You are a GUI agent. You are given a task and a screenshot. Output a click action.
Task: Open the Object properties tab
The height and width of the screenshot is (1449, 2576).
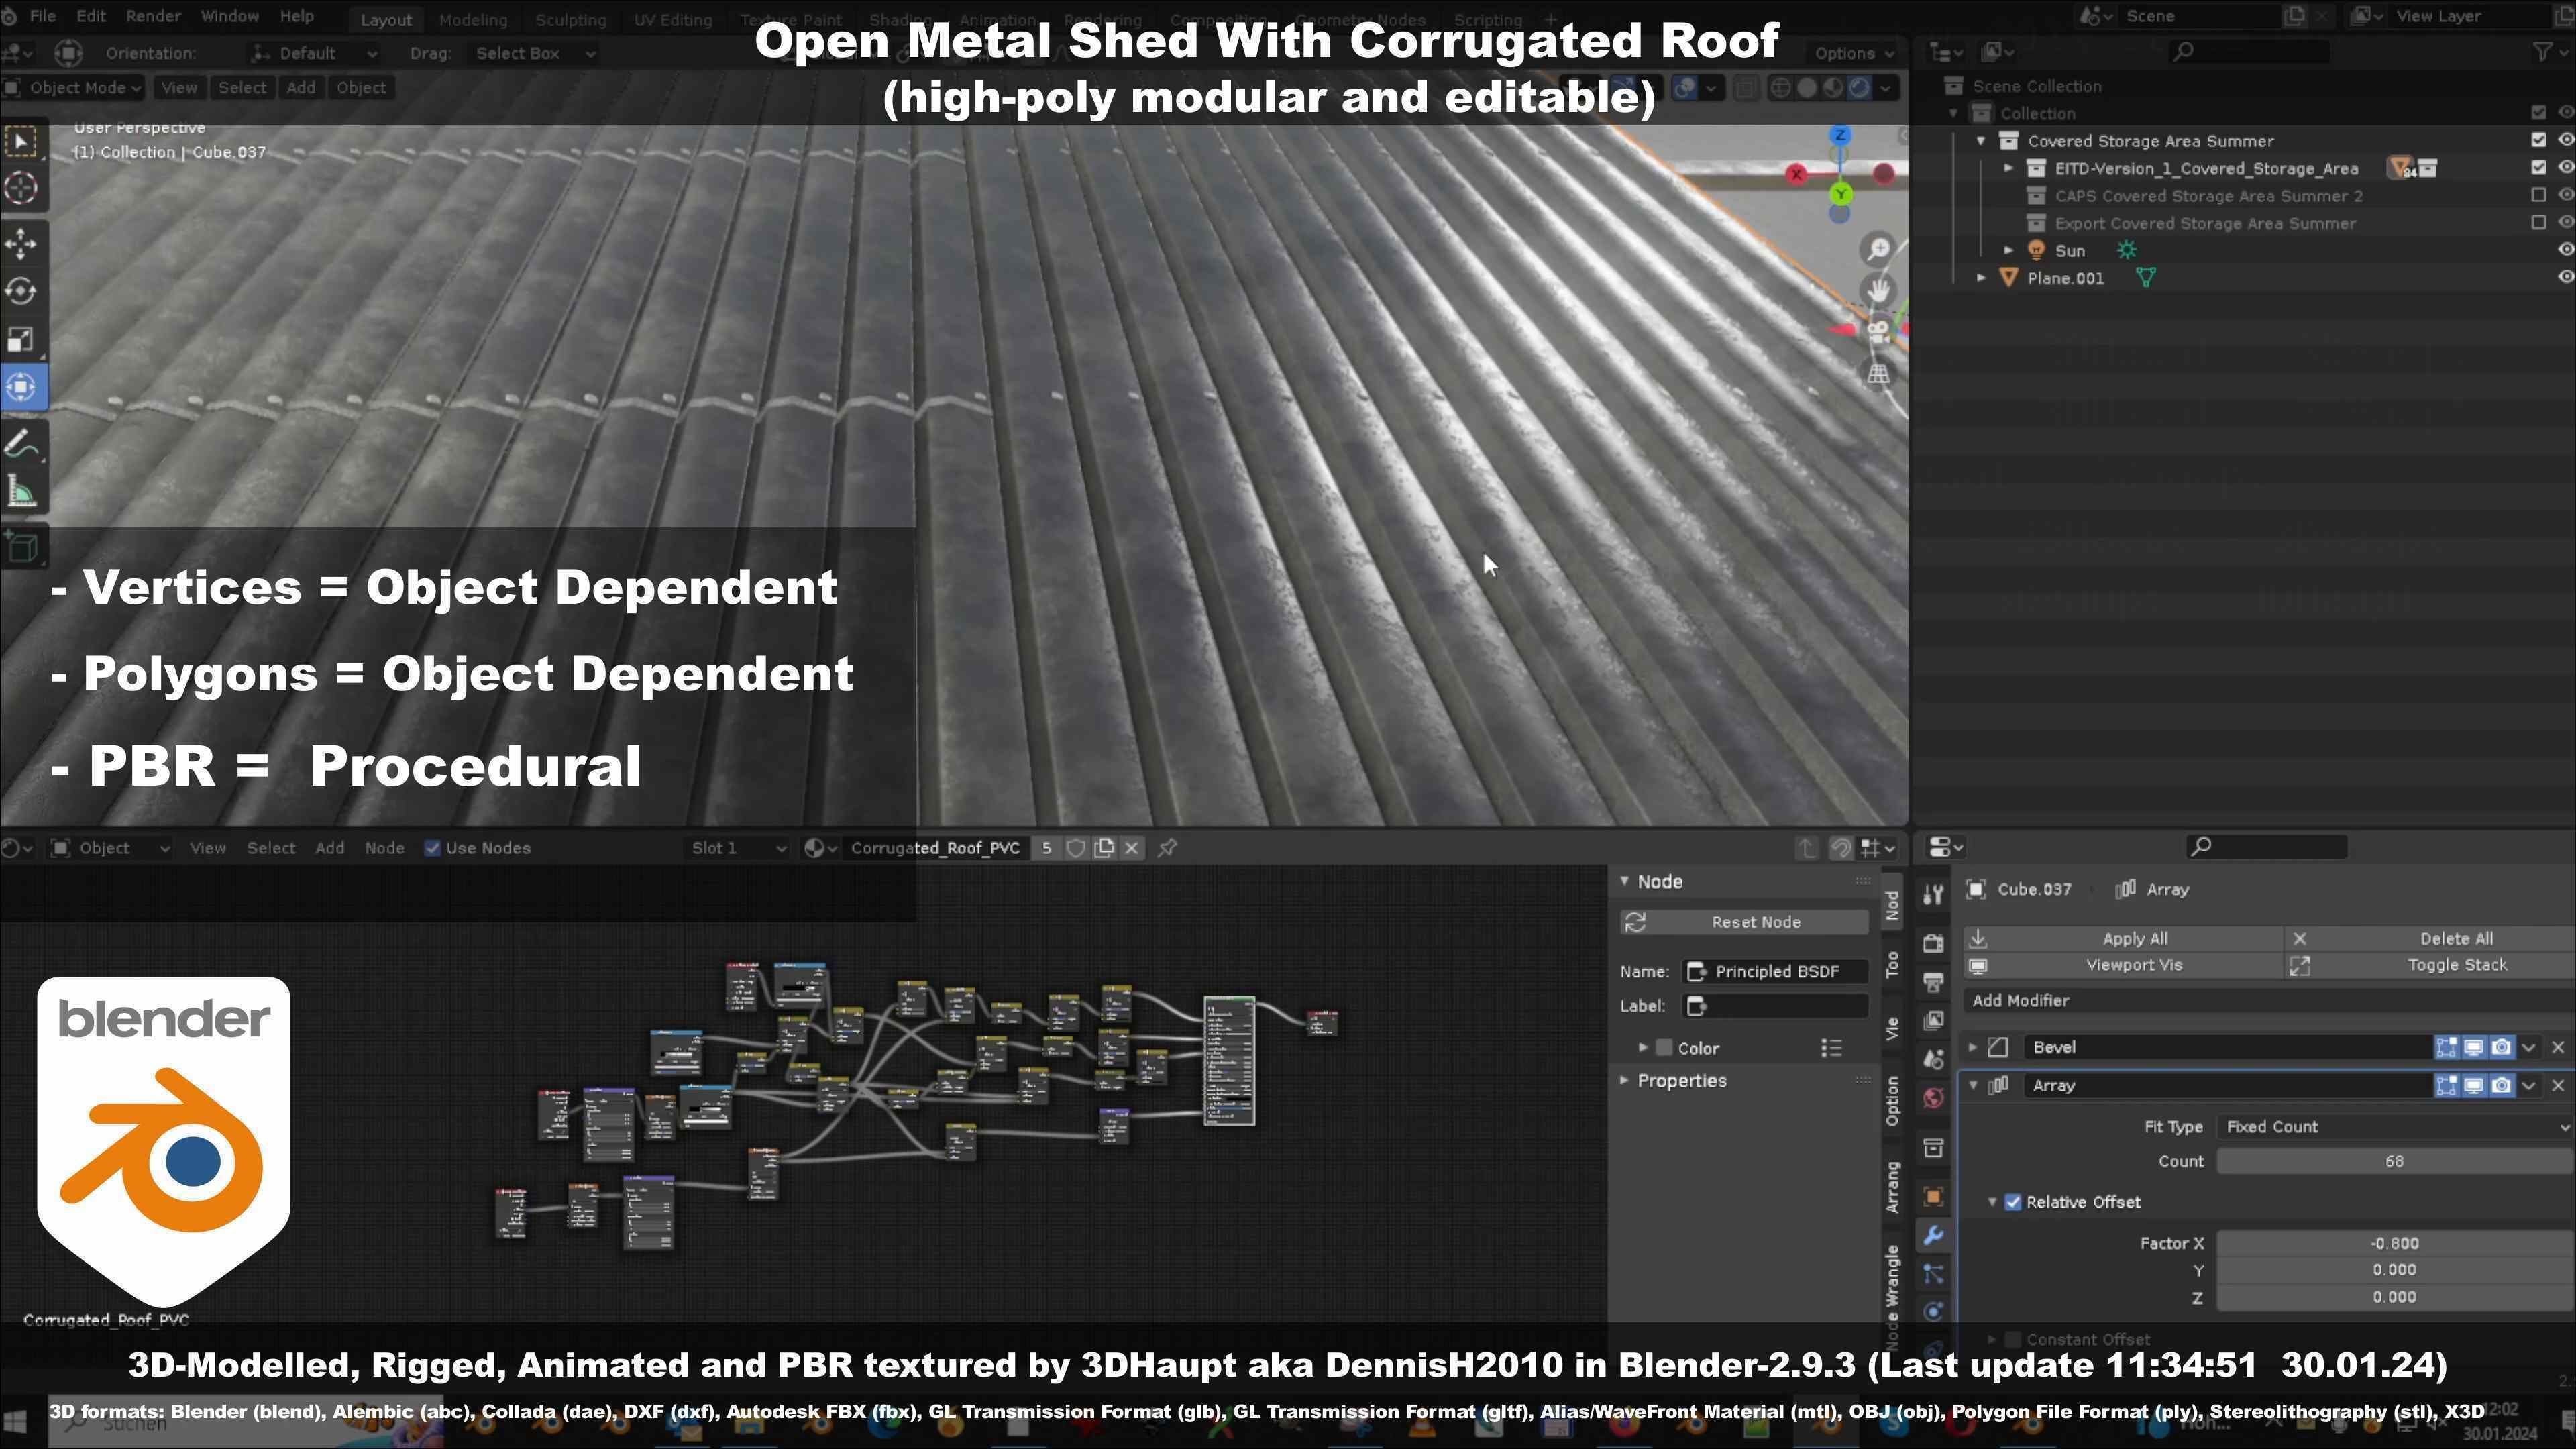[x=1933, y=1196]
